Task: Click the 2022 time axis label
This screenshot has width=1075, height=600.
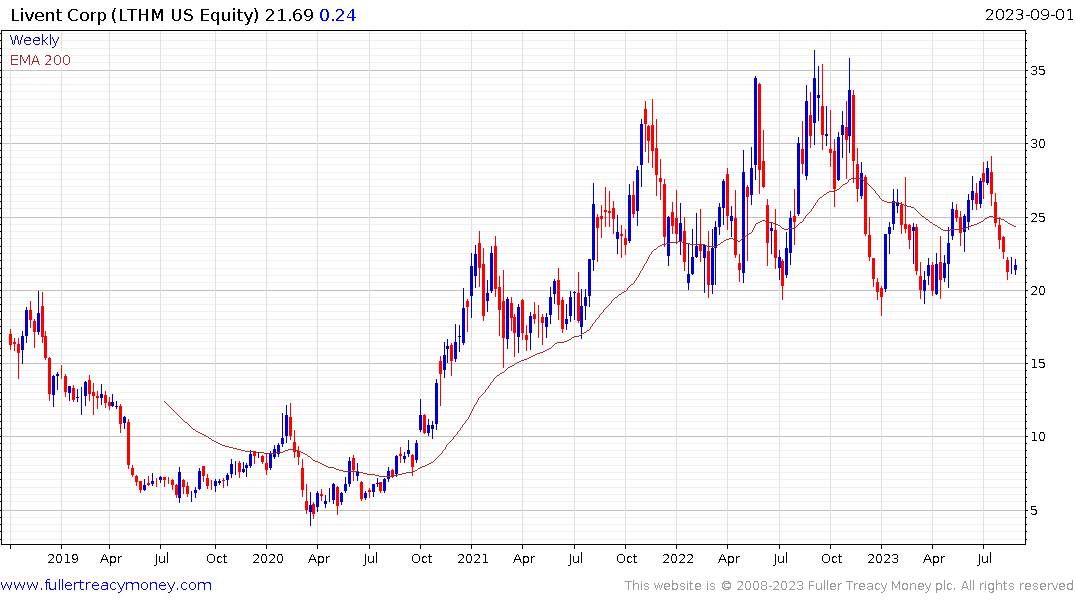Action: [678, 558]
